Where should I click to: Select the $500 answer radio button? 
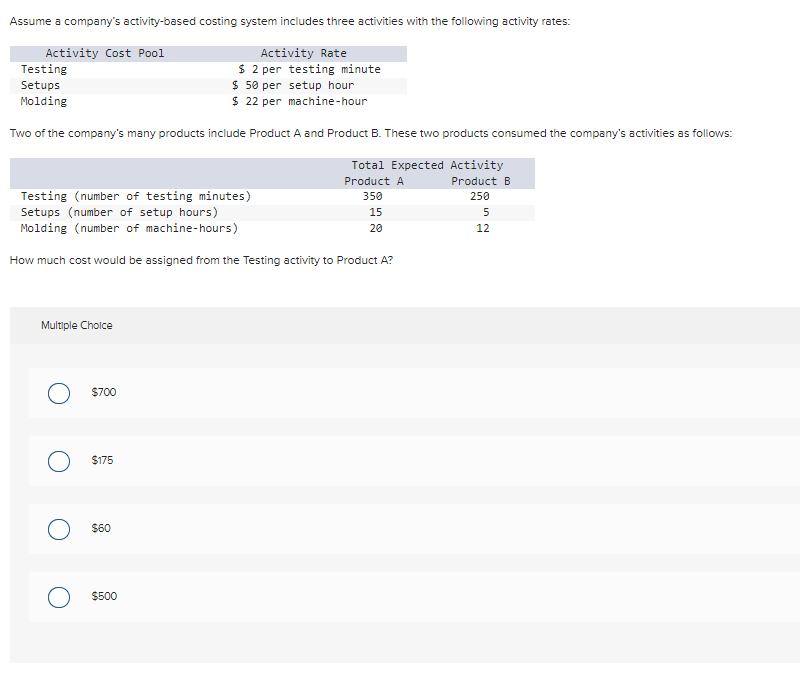point(59,597)
